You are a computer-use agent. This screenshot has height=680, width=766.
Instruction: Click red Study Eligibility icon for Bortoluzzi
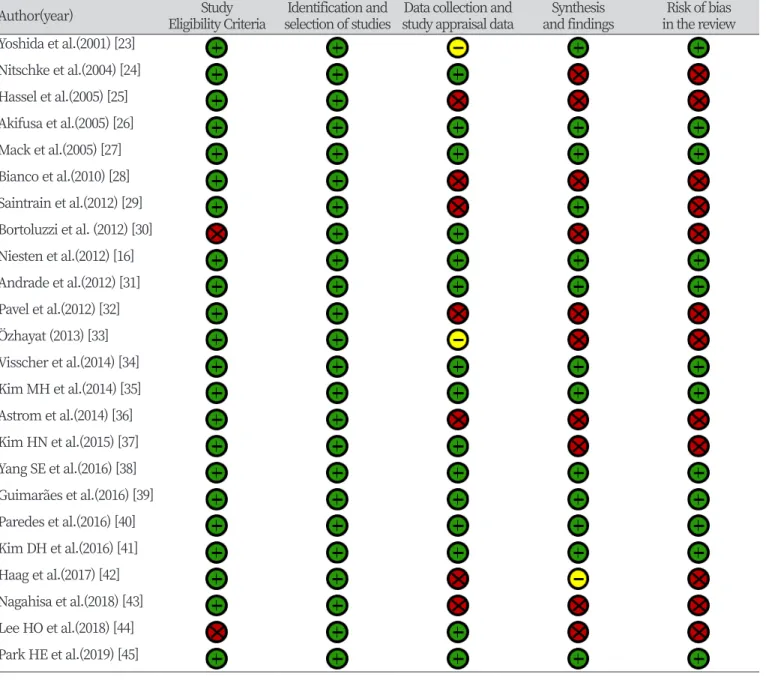tap(216, 234)
